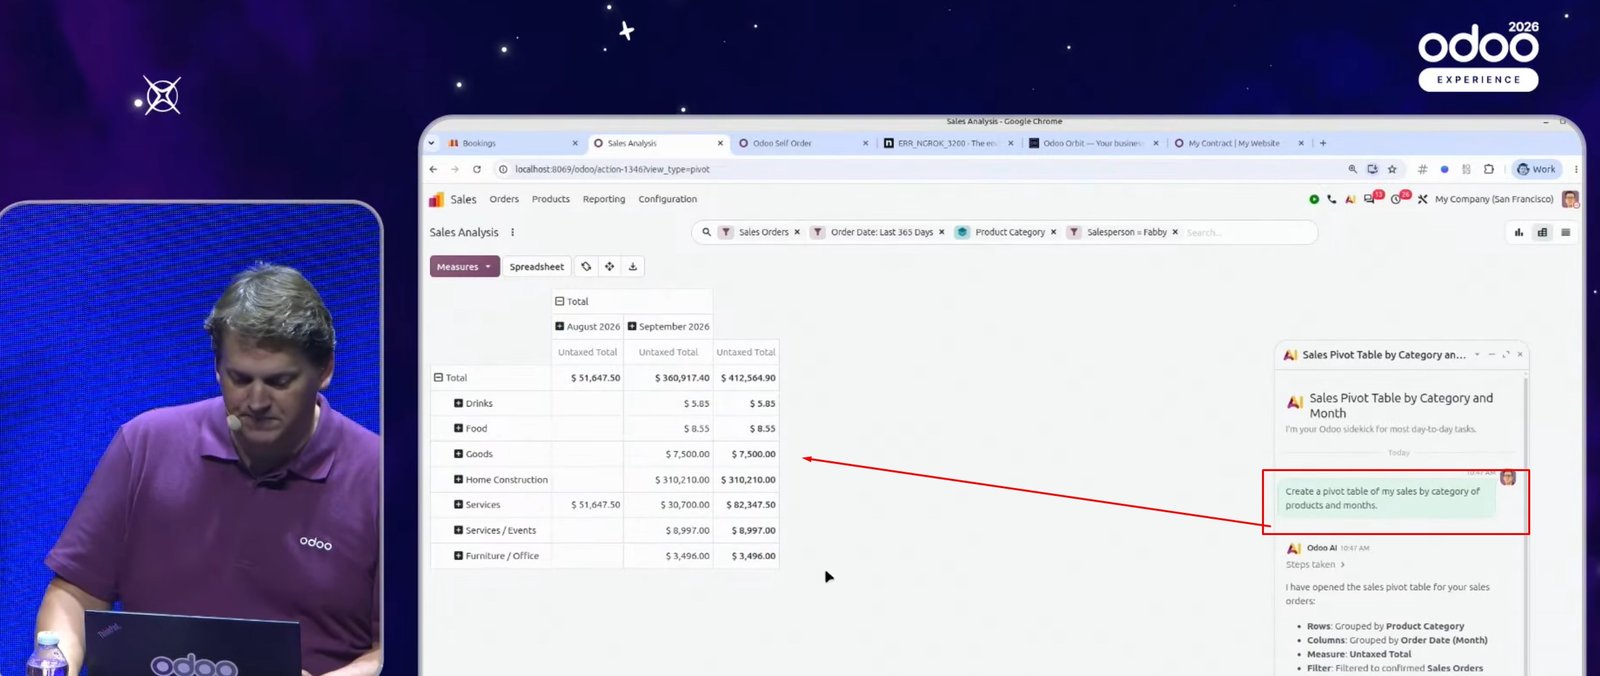Download the pivot table as xlsx
The image size is (1600, 676).
[632, 267]
